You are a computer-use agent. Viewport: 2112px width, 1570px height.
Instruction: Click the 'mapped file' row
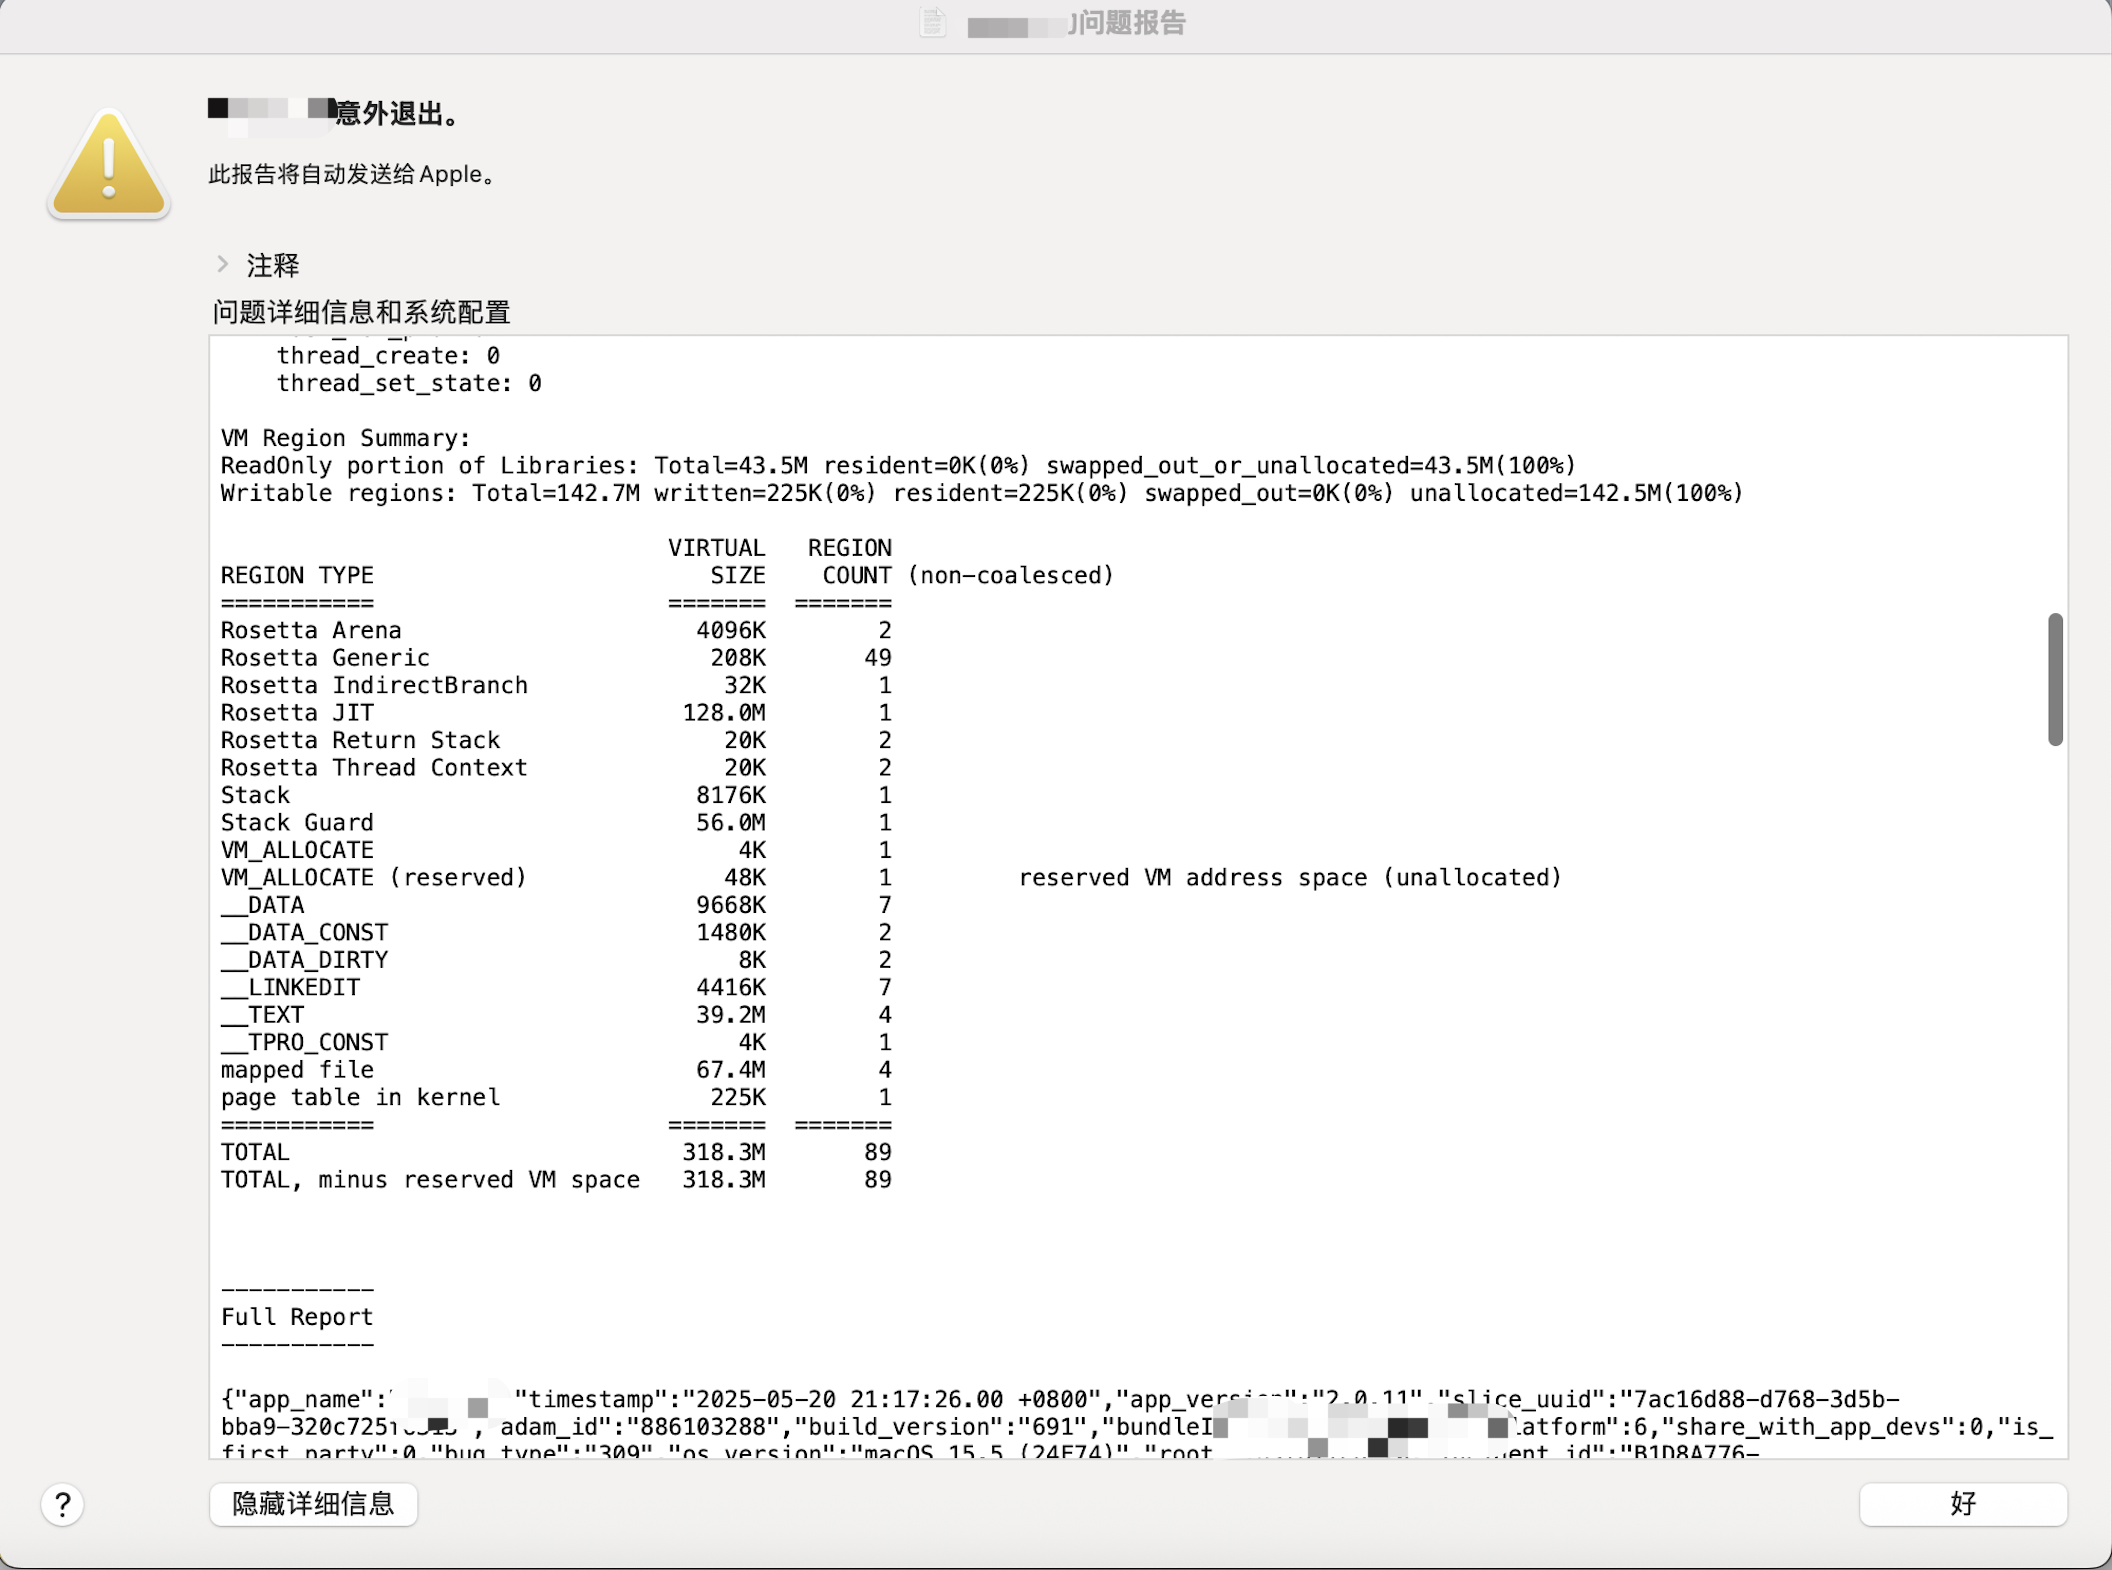tap(556, 1070)
